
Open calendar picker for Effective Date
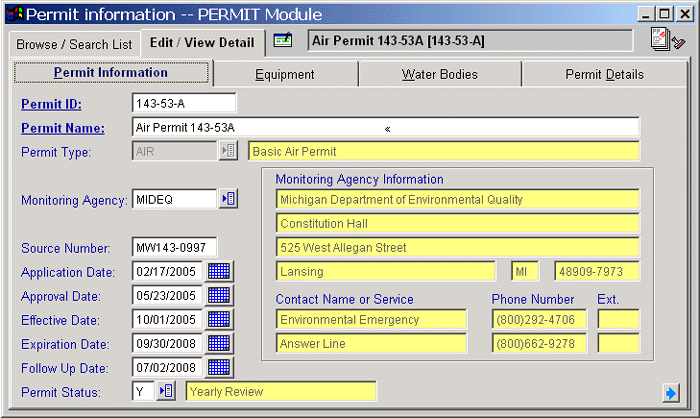[219, 319]
